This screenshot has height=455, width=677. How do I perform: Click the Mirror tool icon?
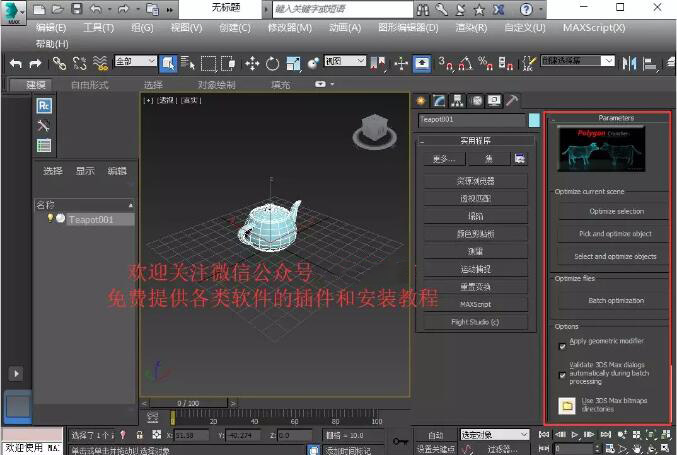tap(629, 63)
